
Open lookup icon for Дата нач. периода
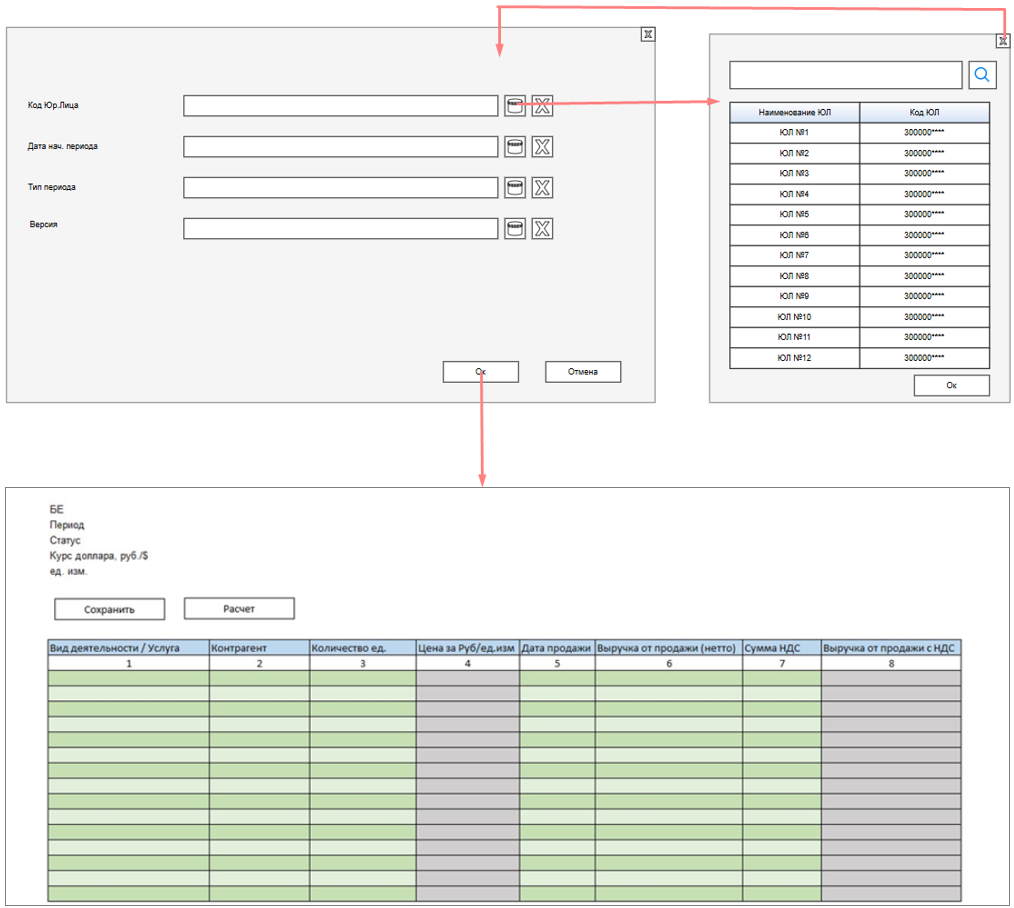(x=514, y=147)
